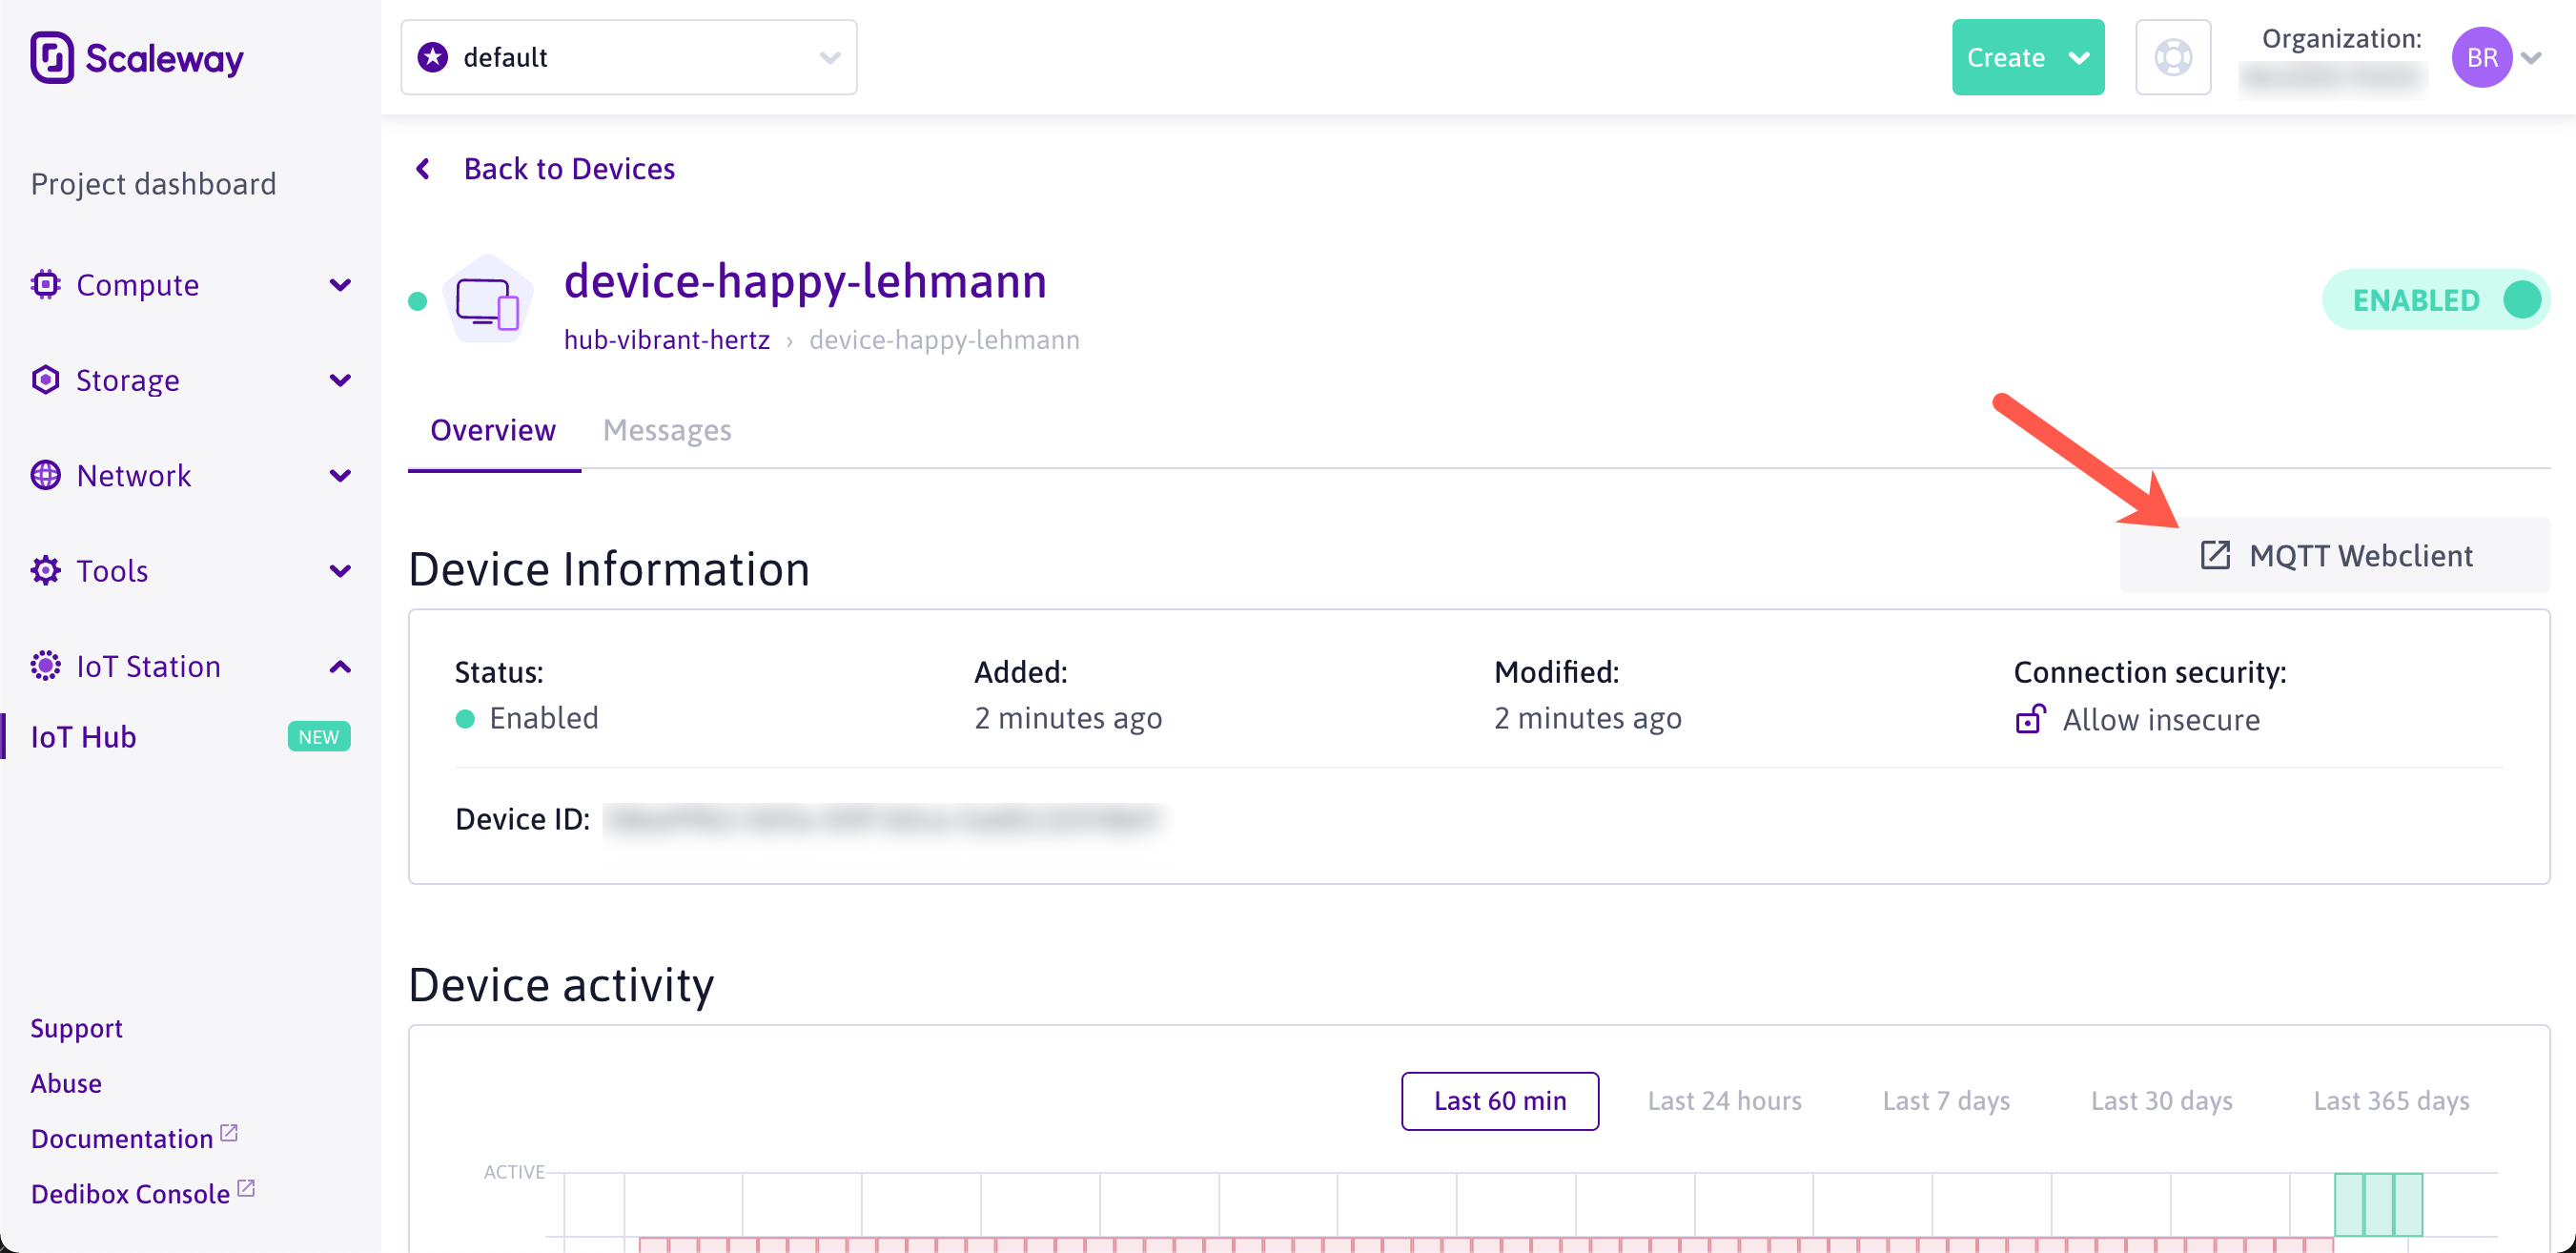Select the Last 7 days range
Image resolution: width=2576 pixels, height=1253 pixels.
[1945, 1101]
